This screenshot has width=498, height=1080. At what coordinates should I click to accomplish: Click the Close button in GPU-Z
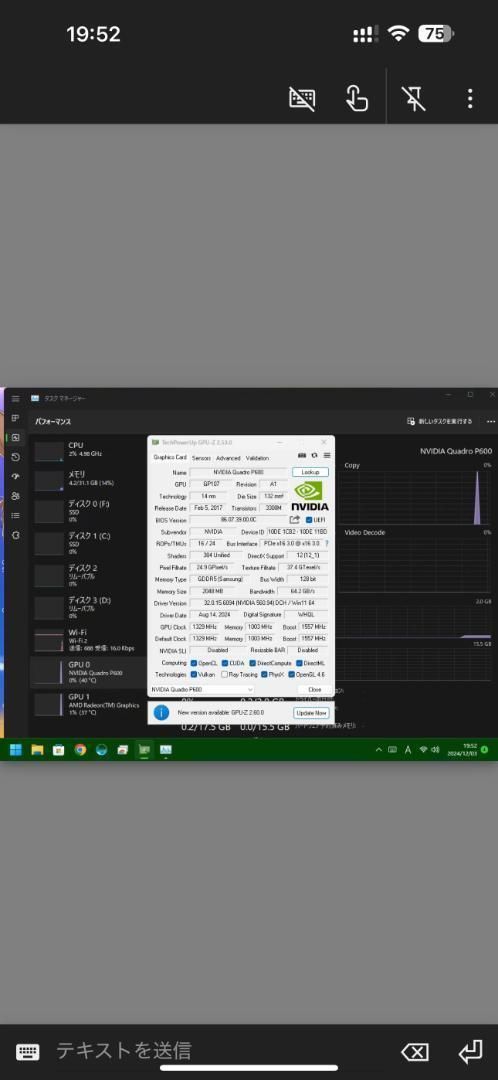[x=315, y=689]
